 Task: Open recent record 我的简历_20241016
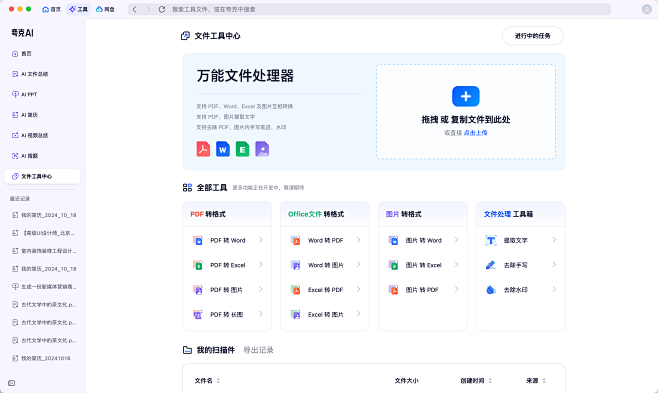click(x=42, y=358)
